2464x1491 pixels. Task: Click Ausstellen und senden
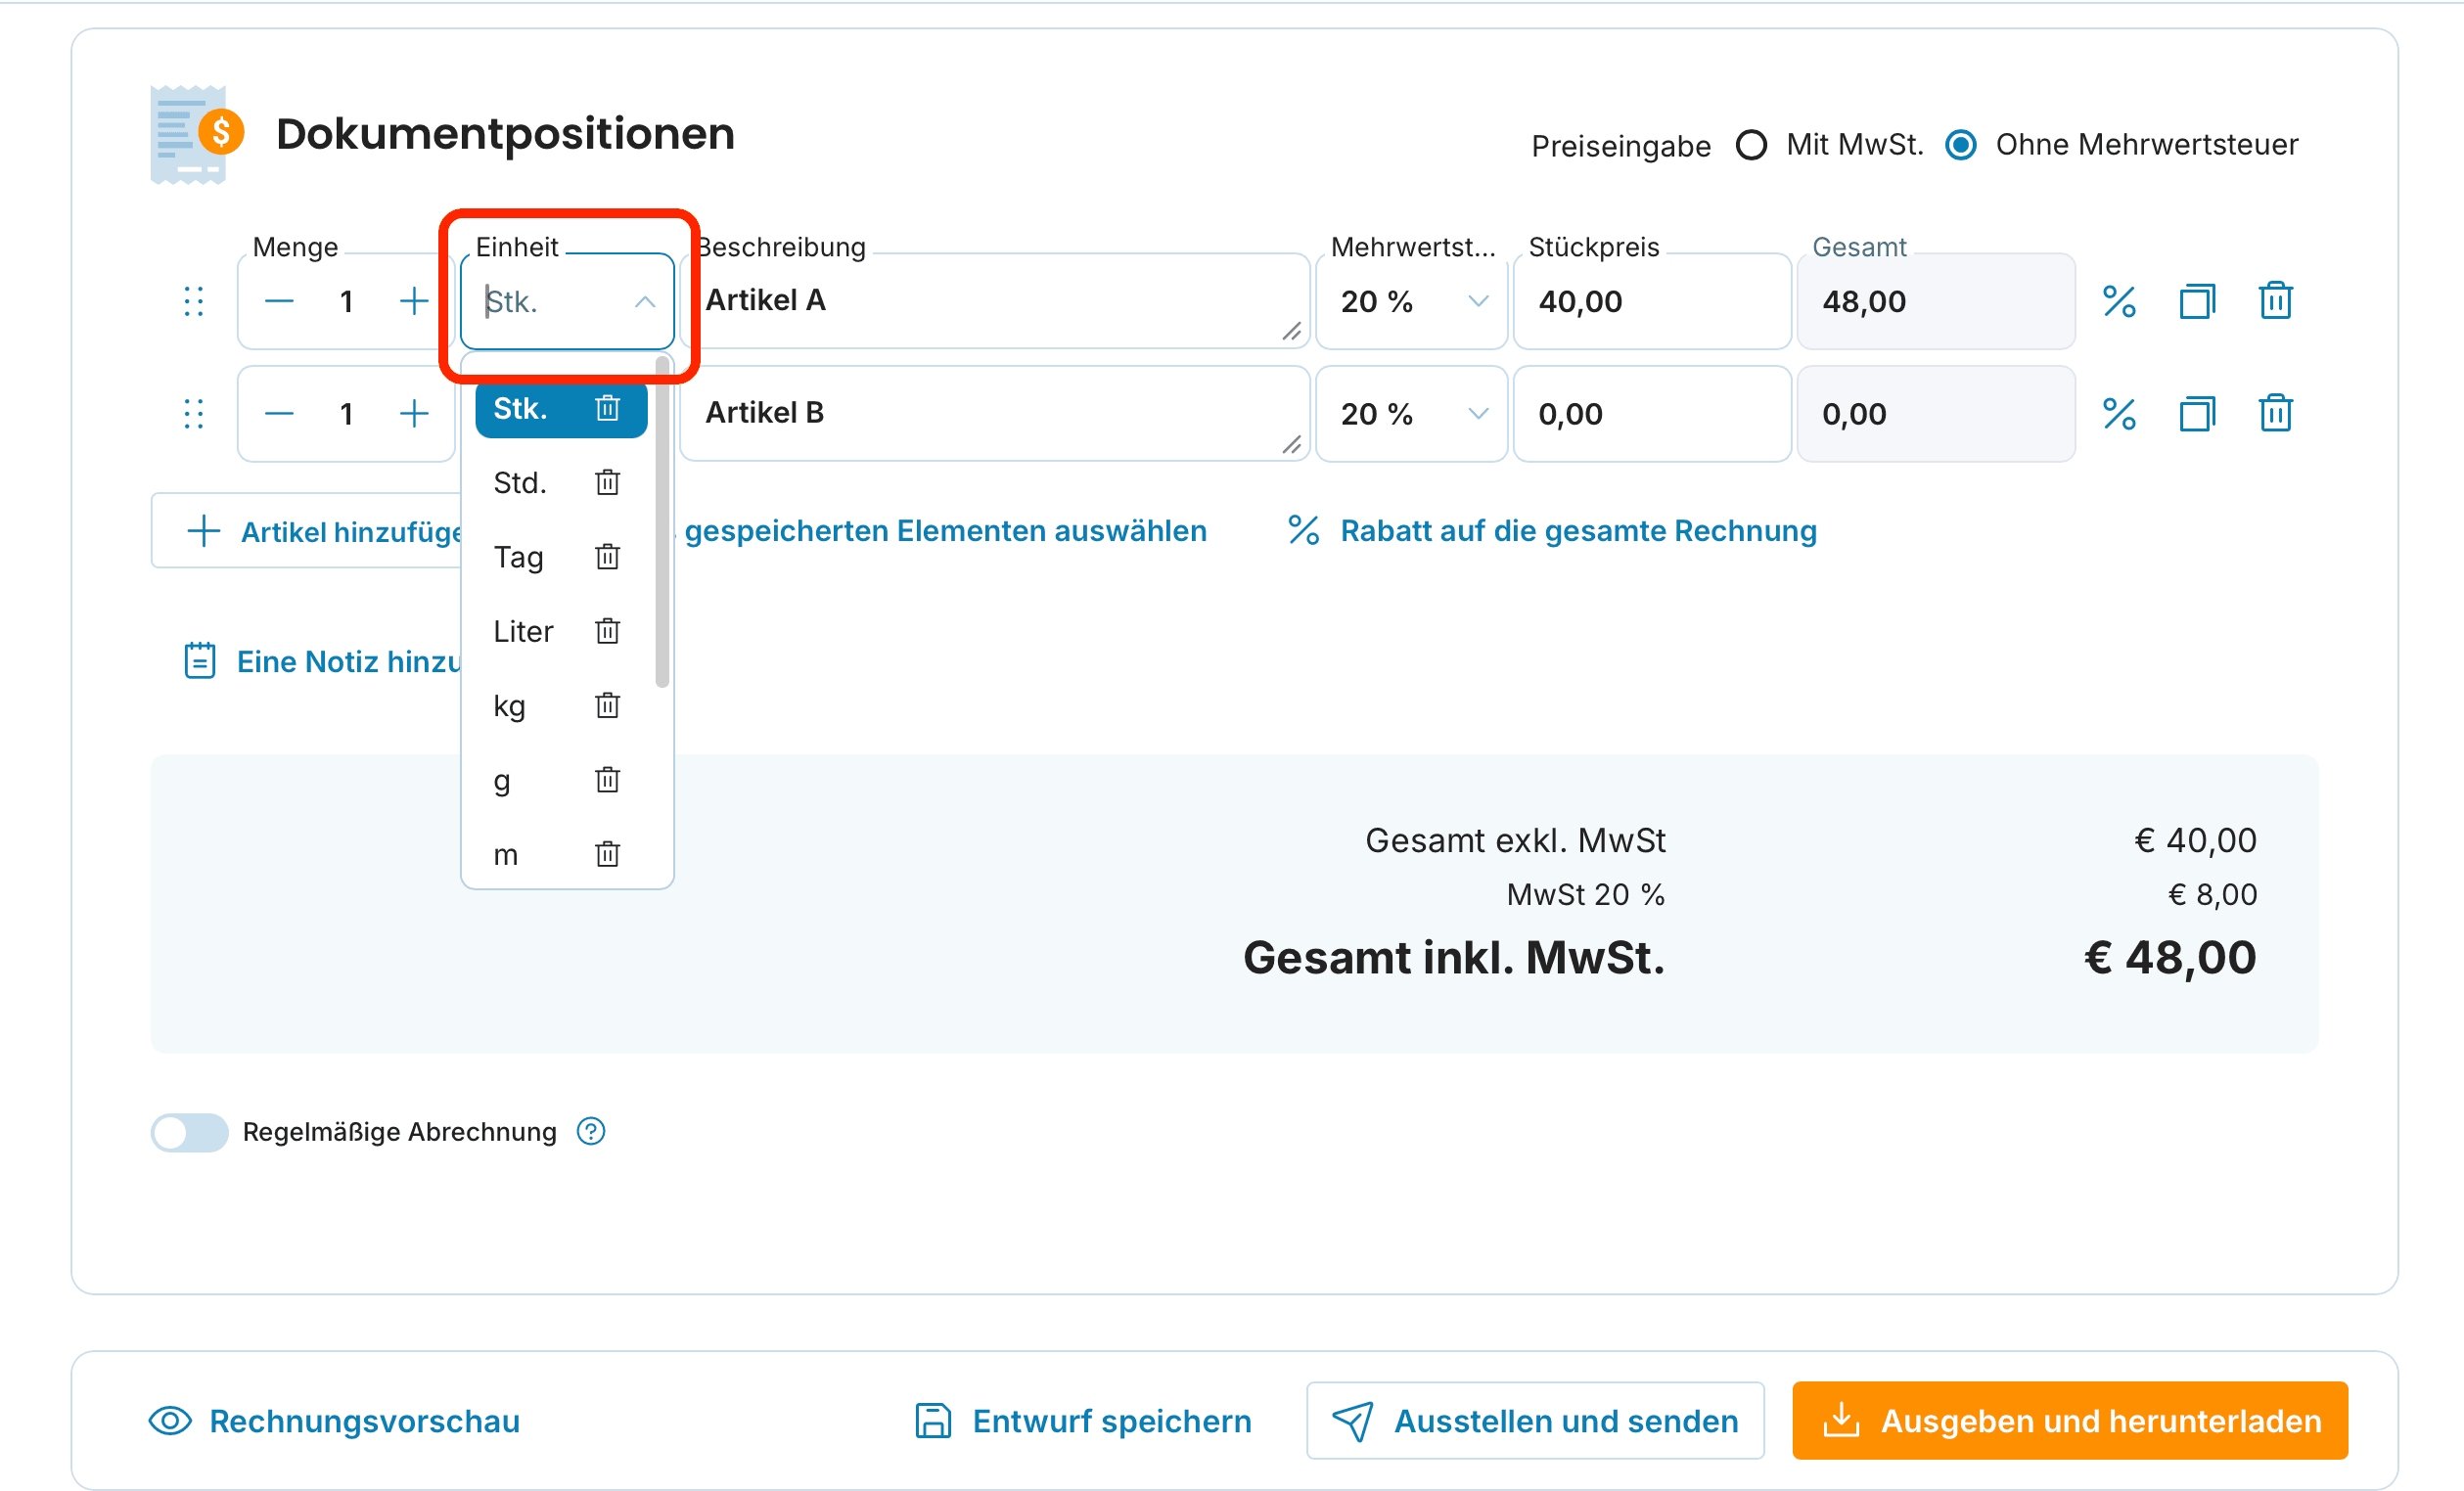coord(1535,1421)
